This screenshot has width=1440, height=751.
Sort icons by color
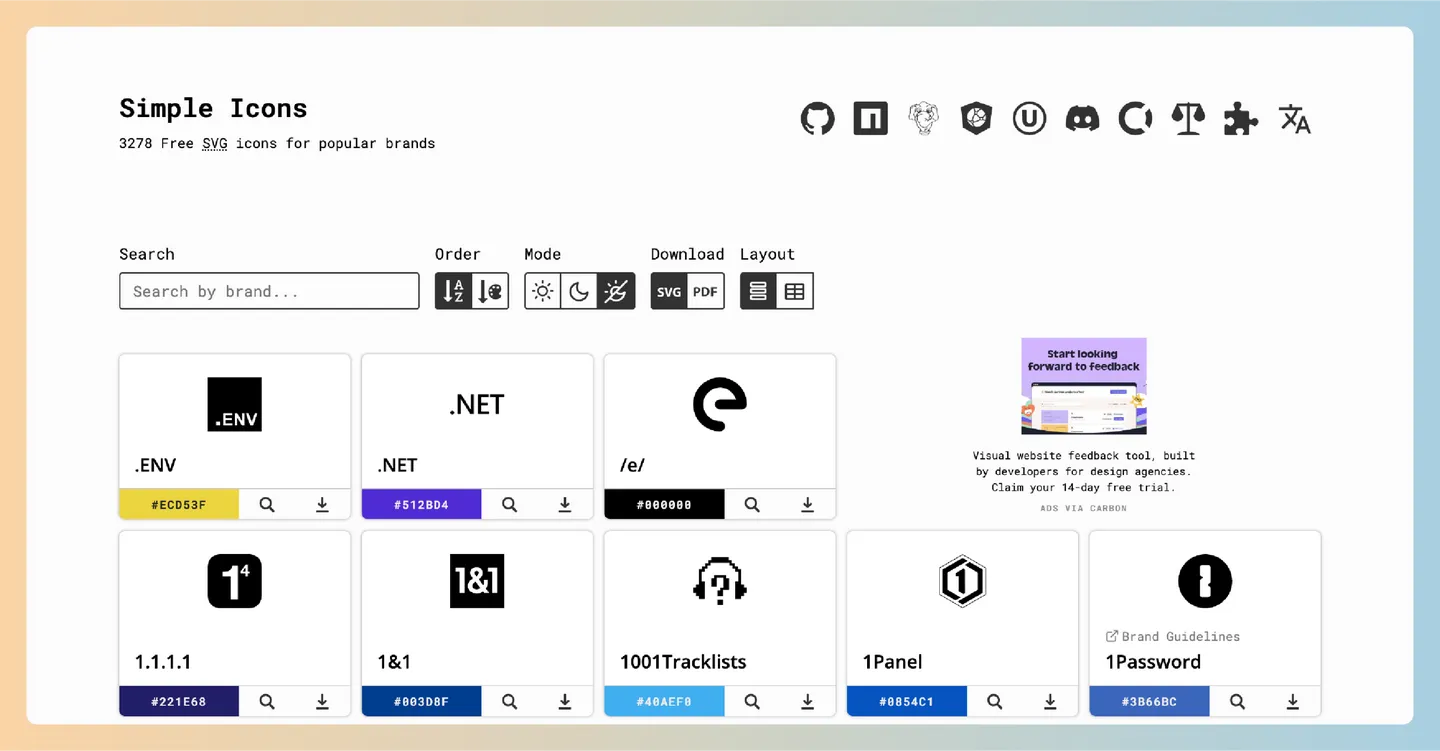(490, 291)
